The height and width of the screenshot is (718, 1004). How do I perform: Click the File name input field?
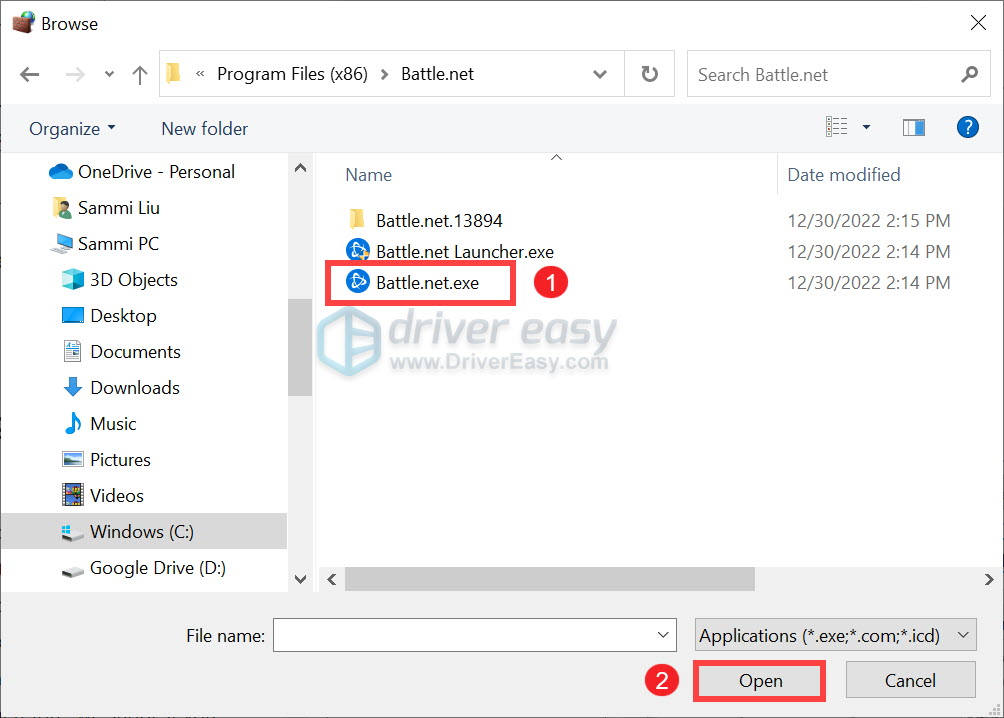(x=474, y=635)
